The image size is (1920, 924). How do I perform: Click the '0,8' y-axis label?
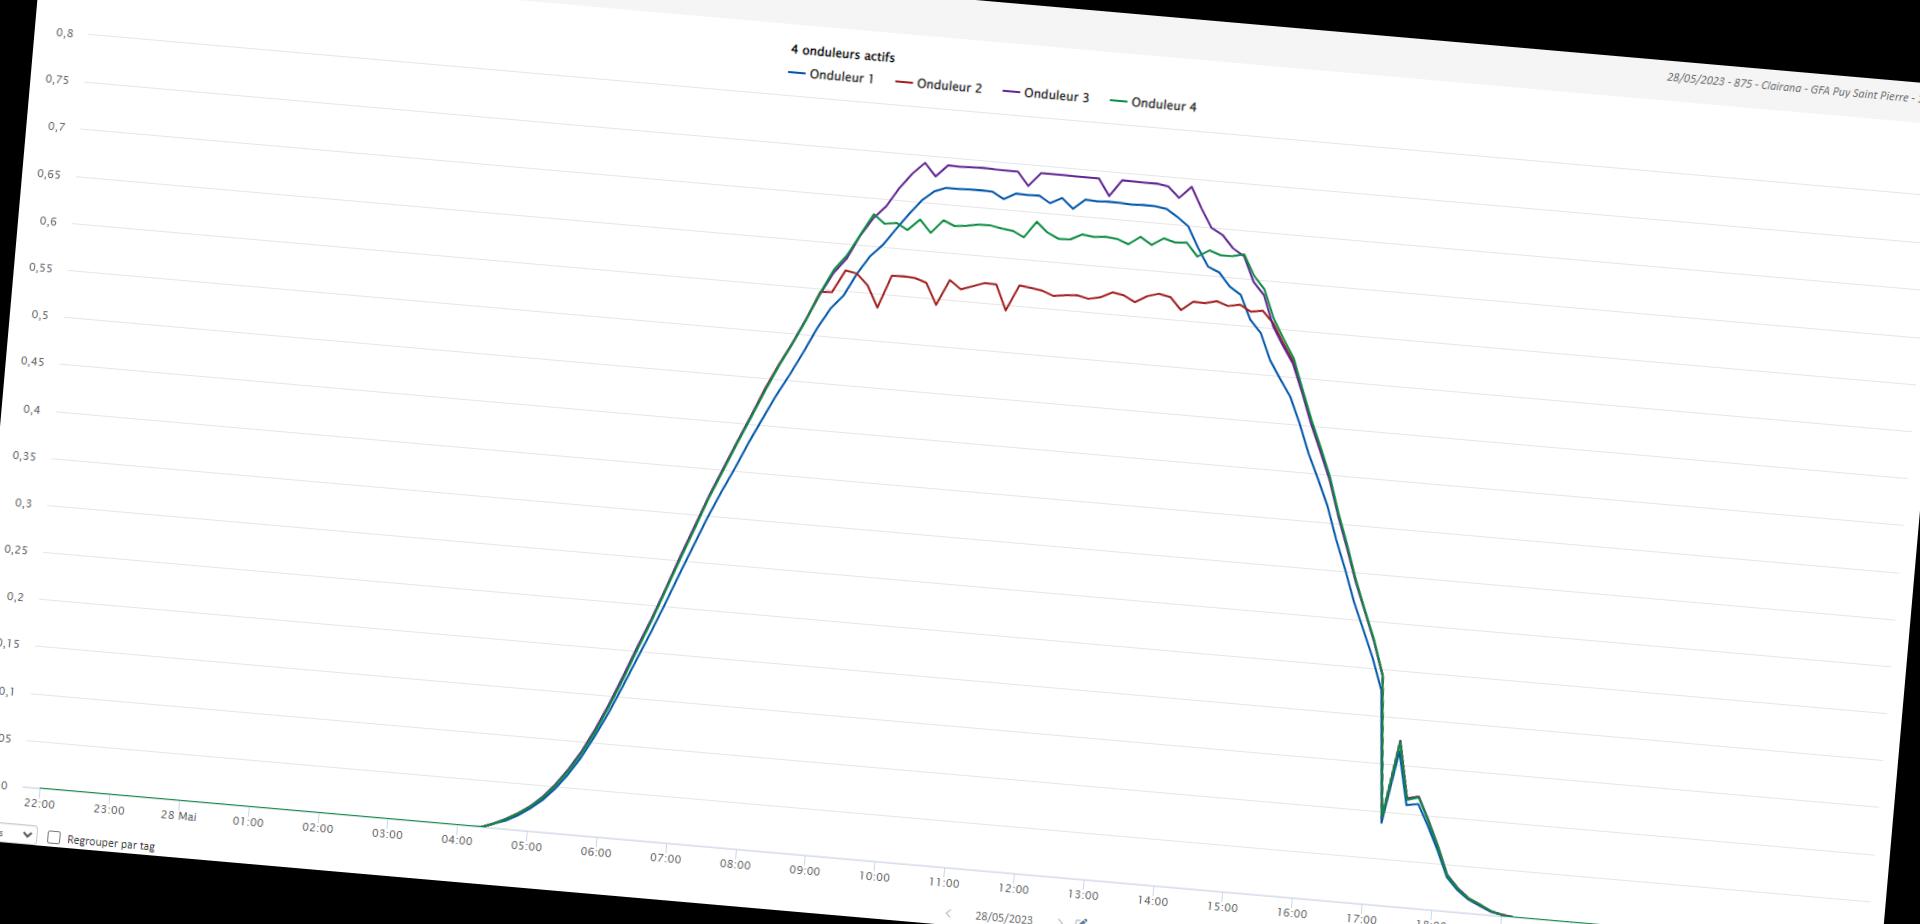[x=65, y=33]
